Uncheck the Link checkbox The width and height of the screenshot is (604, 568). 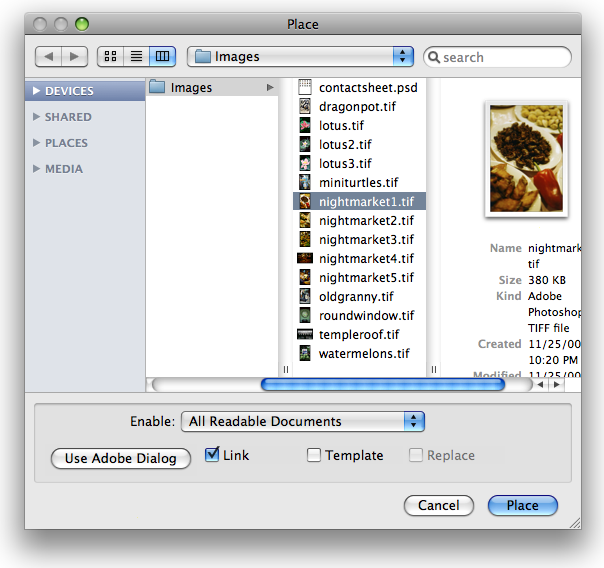coord(212,455)
